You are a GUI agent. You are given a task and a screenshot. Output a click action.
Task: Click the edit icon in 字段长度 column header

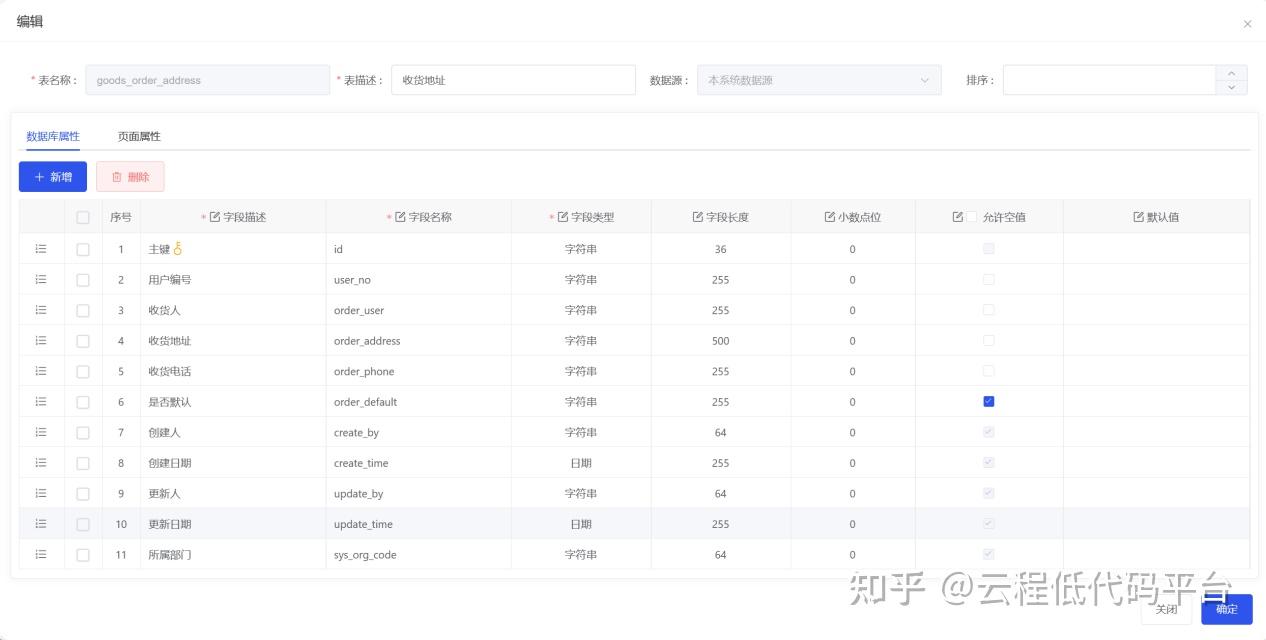697,217
